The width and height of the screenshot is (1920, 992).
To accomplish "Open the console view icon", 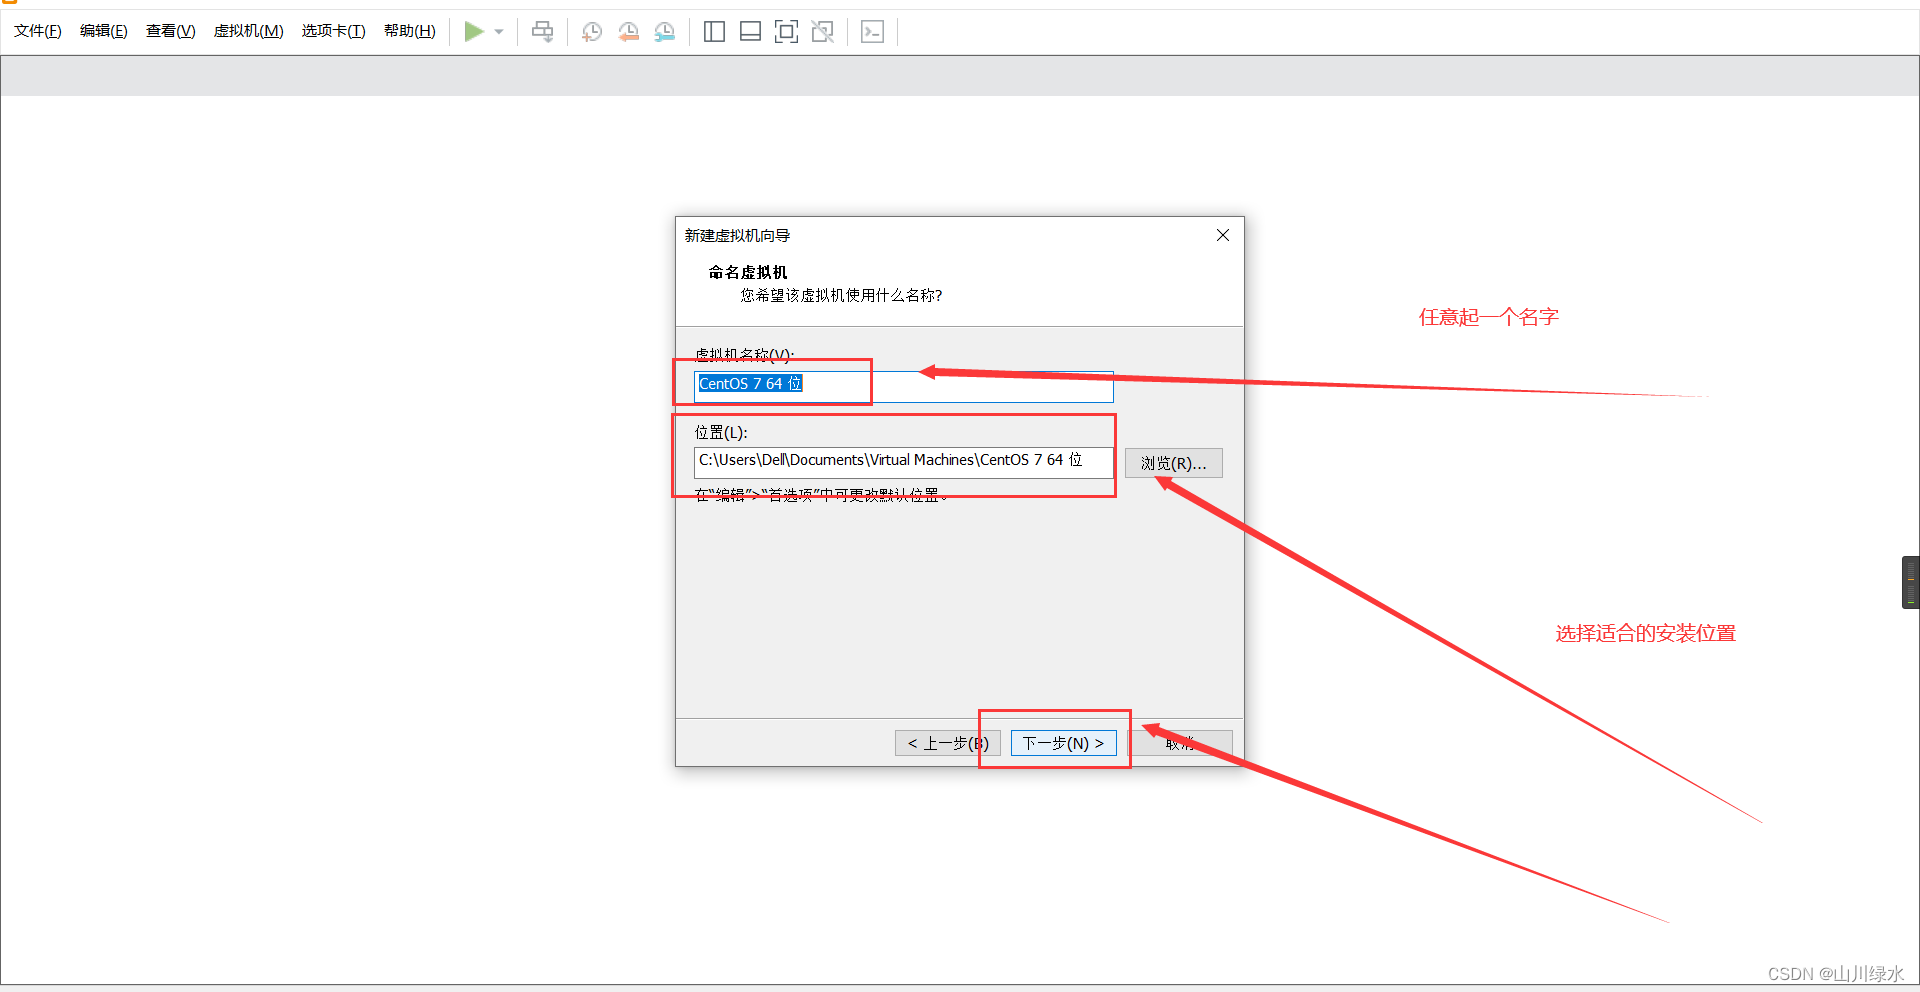I will [873, 32].
